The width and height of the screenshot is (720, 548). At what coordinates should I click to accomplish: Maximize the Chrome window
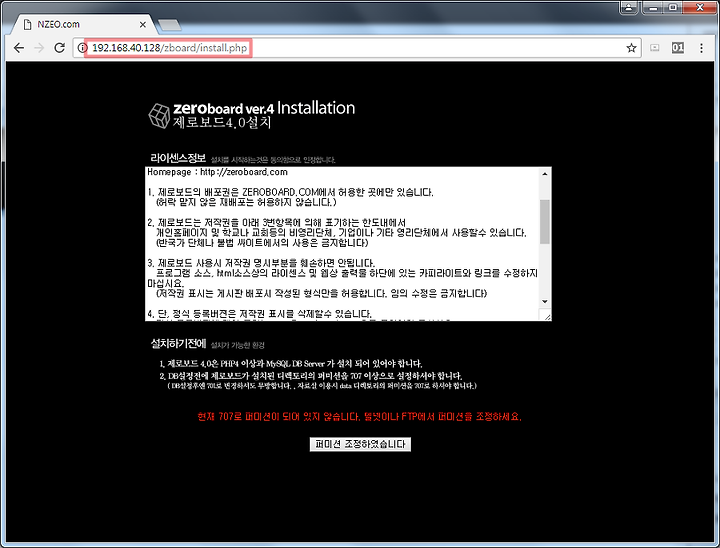673,7
